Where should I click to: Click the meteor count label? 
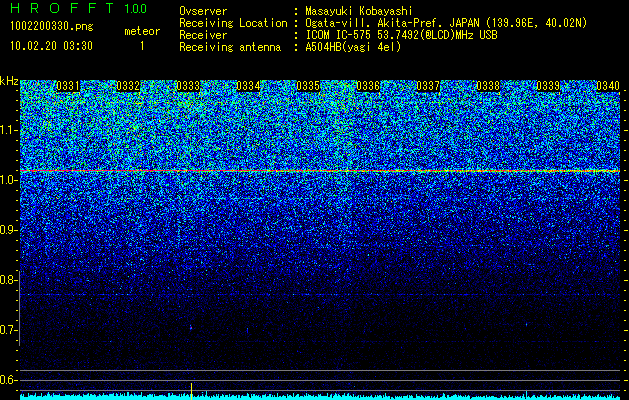tap(142, 31)
